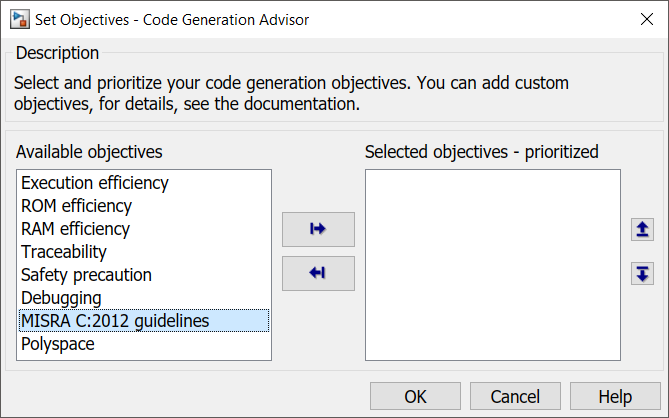Screen dimensions: 669x418
Task: Select MISRA C:2012 guidelines objective
Action: coord(115,321)
